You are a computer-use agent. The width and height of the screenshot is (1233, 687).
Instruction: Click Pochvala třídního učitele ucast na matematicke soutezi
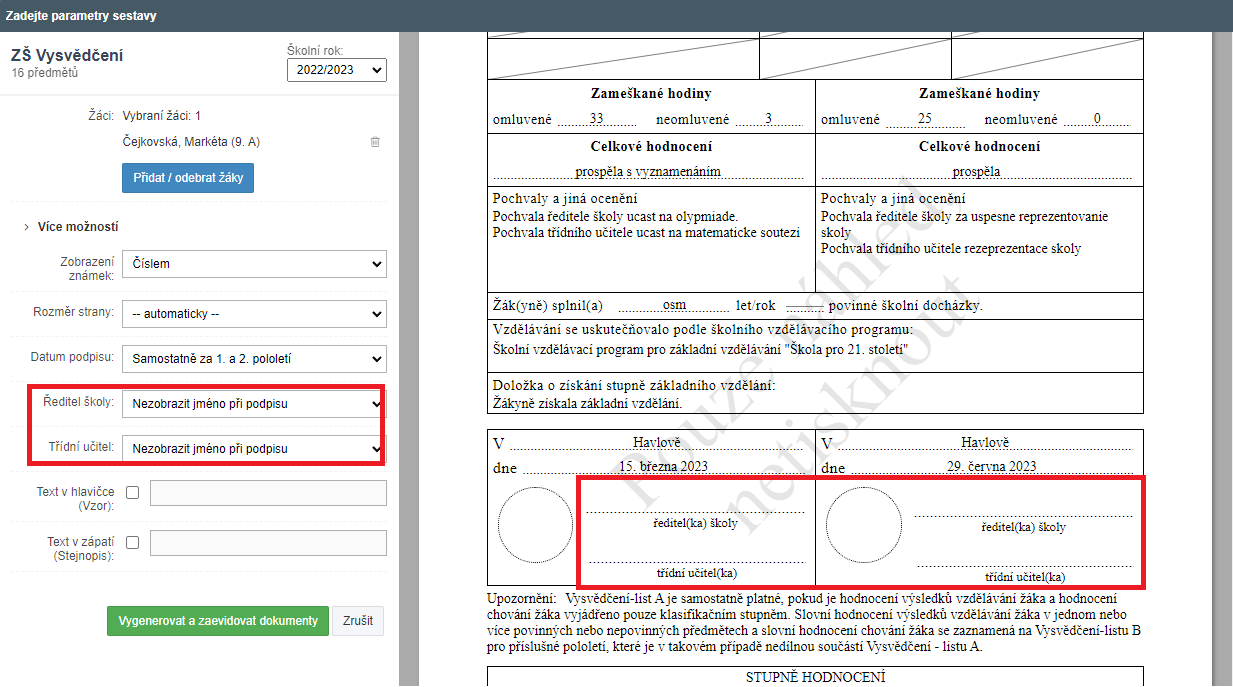tap(647, 233)
